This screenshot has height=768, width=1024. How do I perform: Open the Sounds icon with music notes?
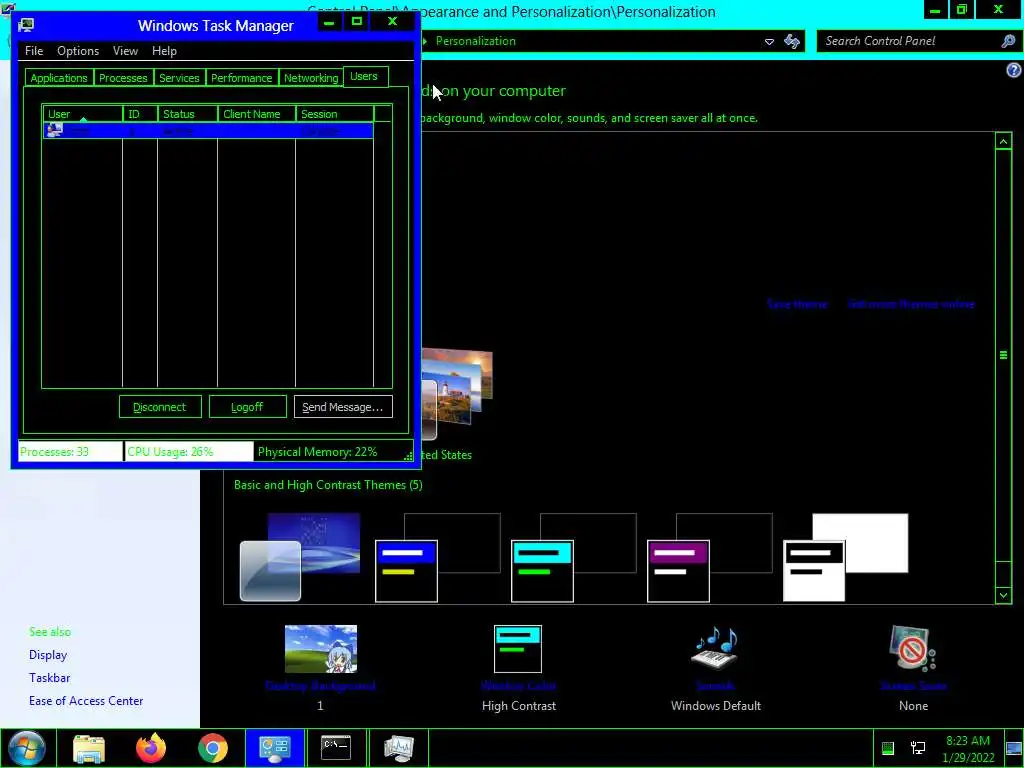click(x=716, y=648)
